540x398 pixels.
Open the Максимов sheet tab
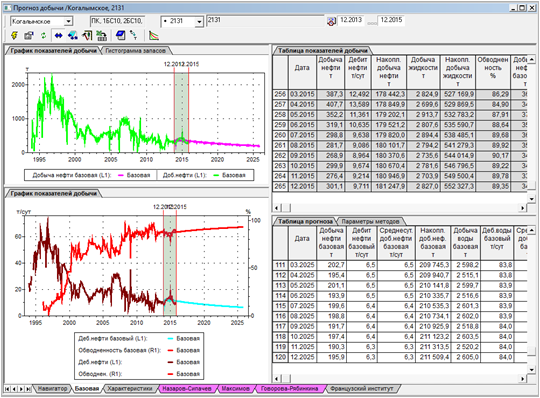[x=236, y=388]
